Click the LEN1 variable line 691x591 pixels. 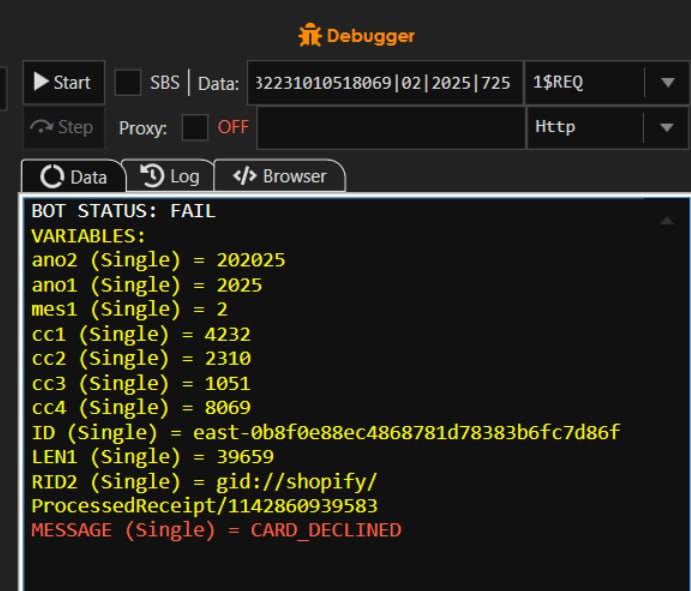coord(152,457)
